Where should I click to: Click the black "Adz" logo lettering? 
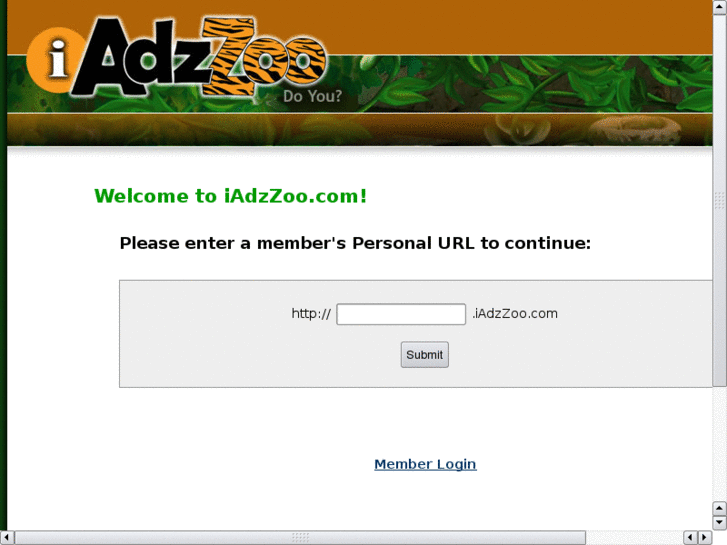(x=139, y=57)
